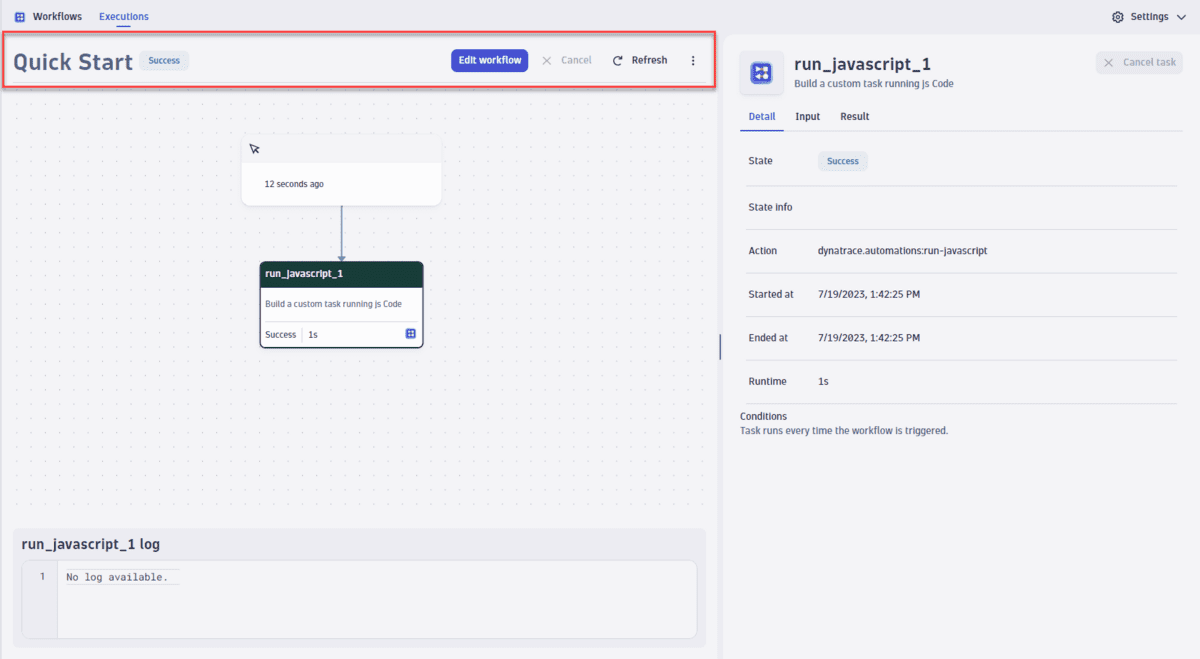Switch to the Result tab
The height and width of the screenshot is (659, 1200).
(854, 116)
